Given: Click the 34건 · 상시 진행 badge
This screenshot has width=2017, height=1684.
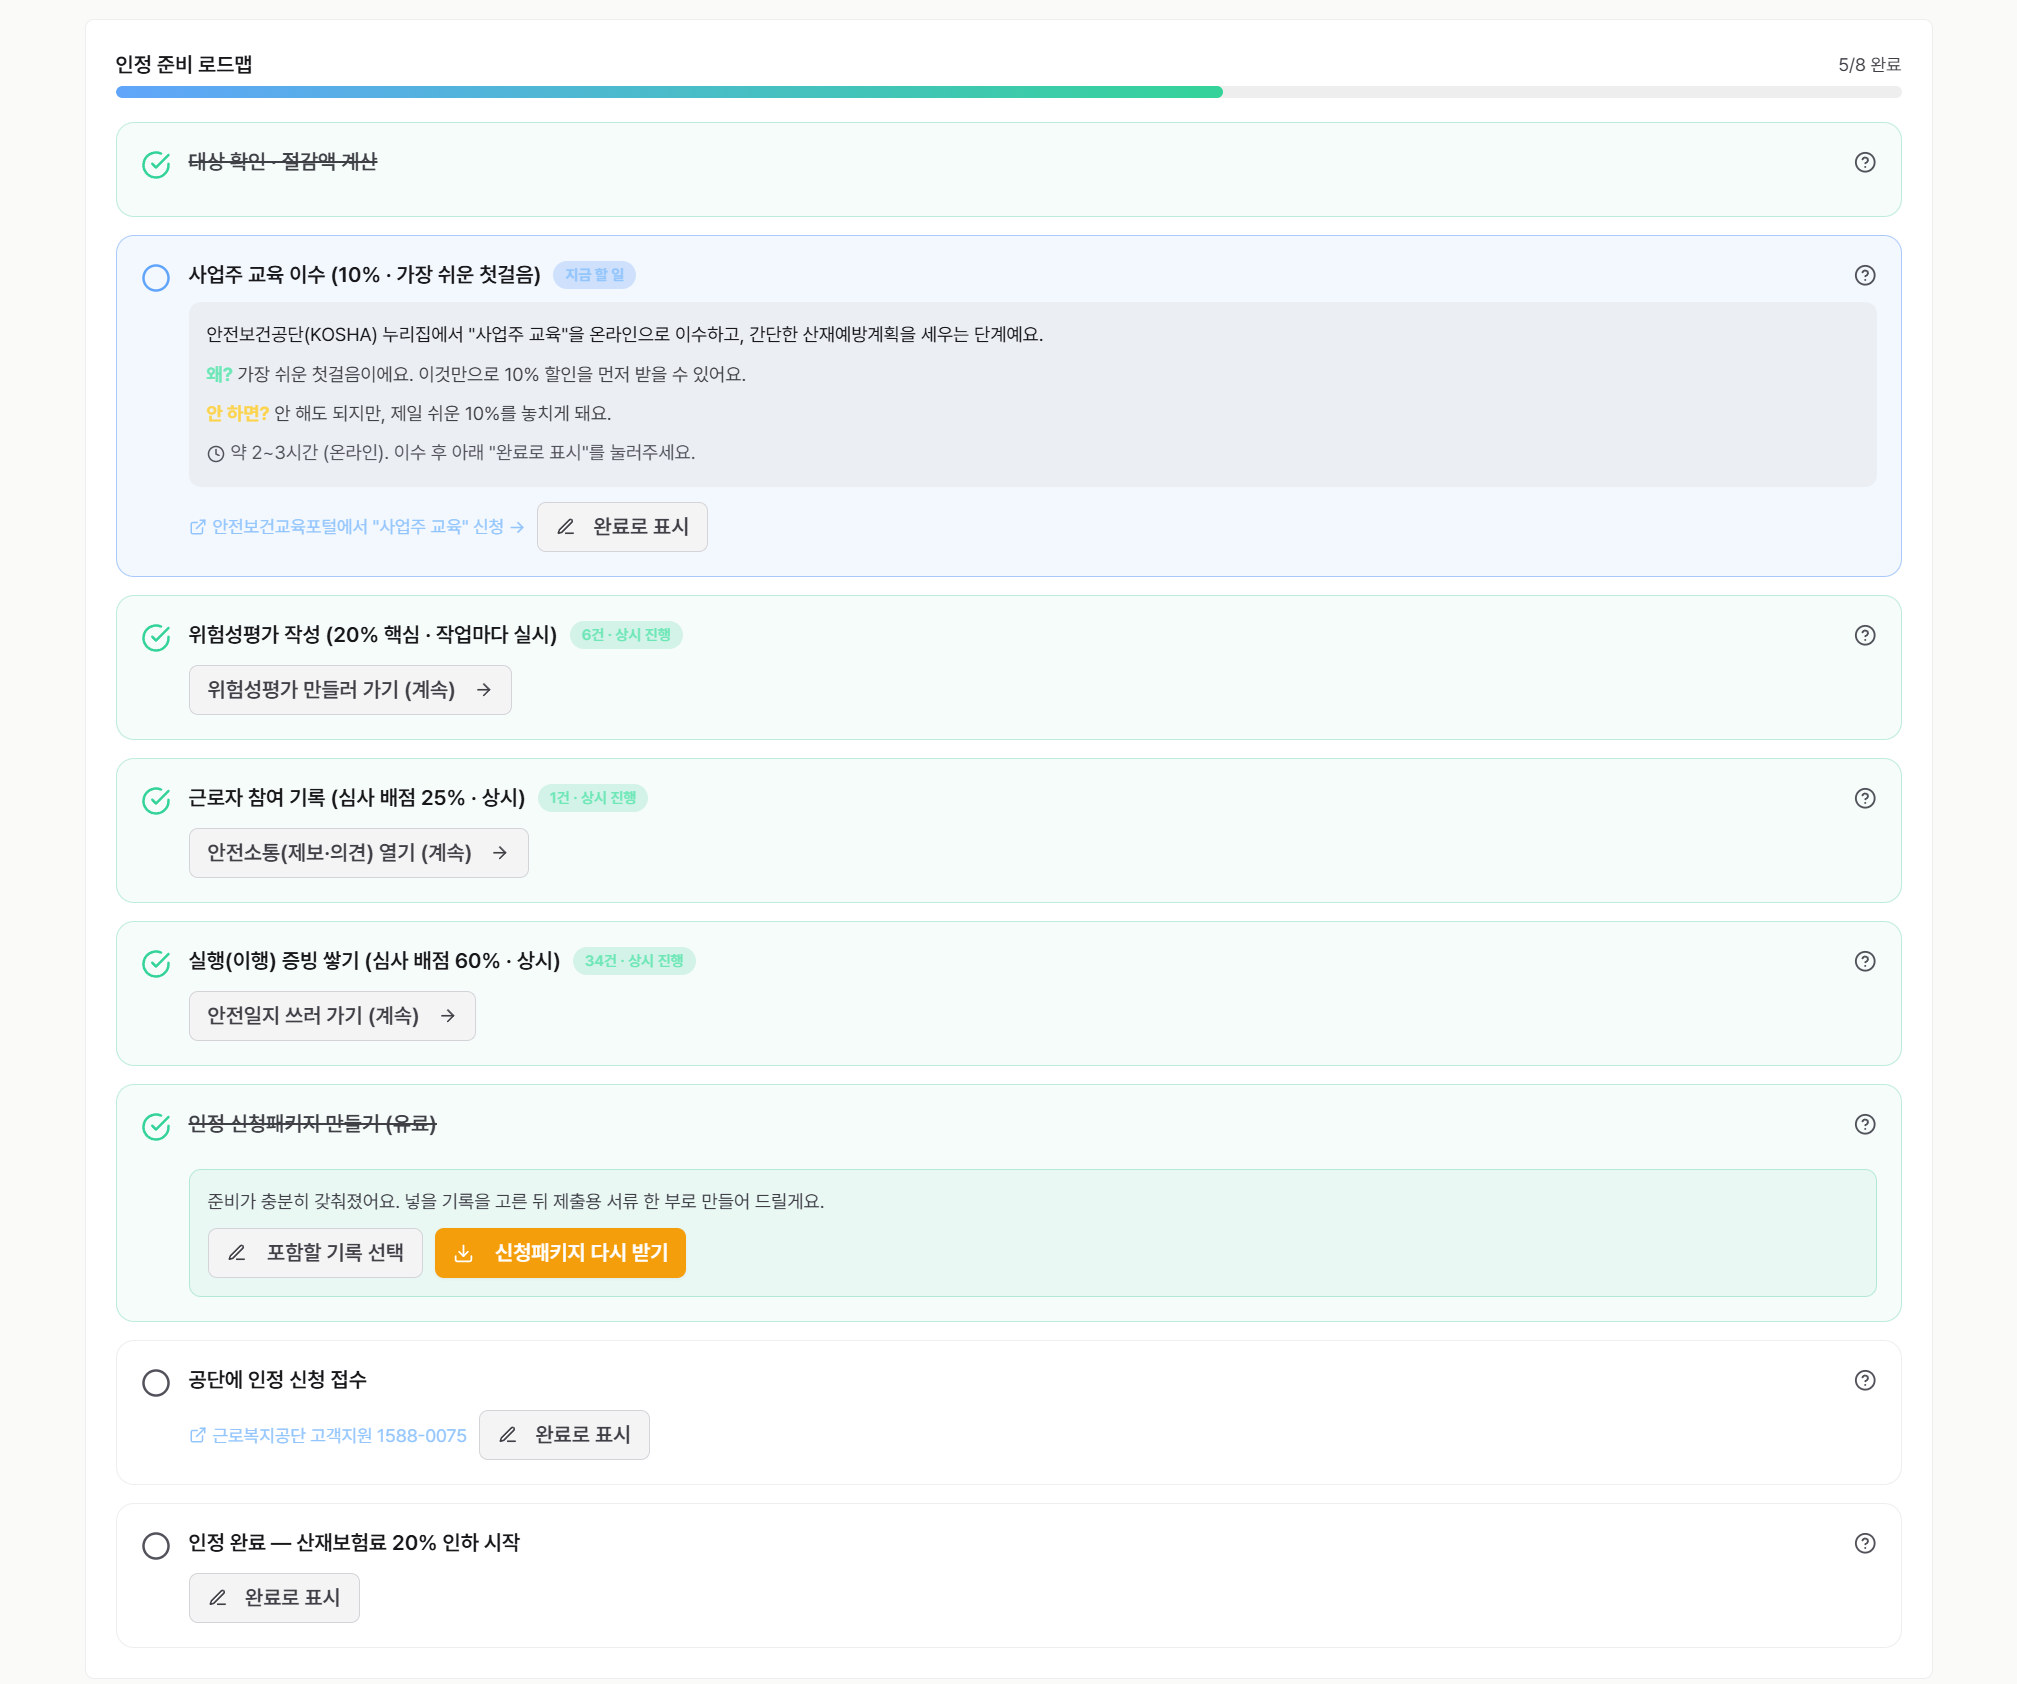Looking at the screenshot, I should [634, 961].
